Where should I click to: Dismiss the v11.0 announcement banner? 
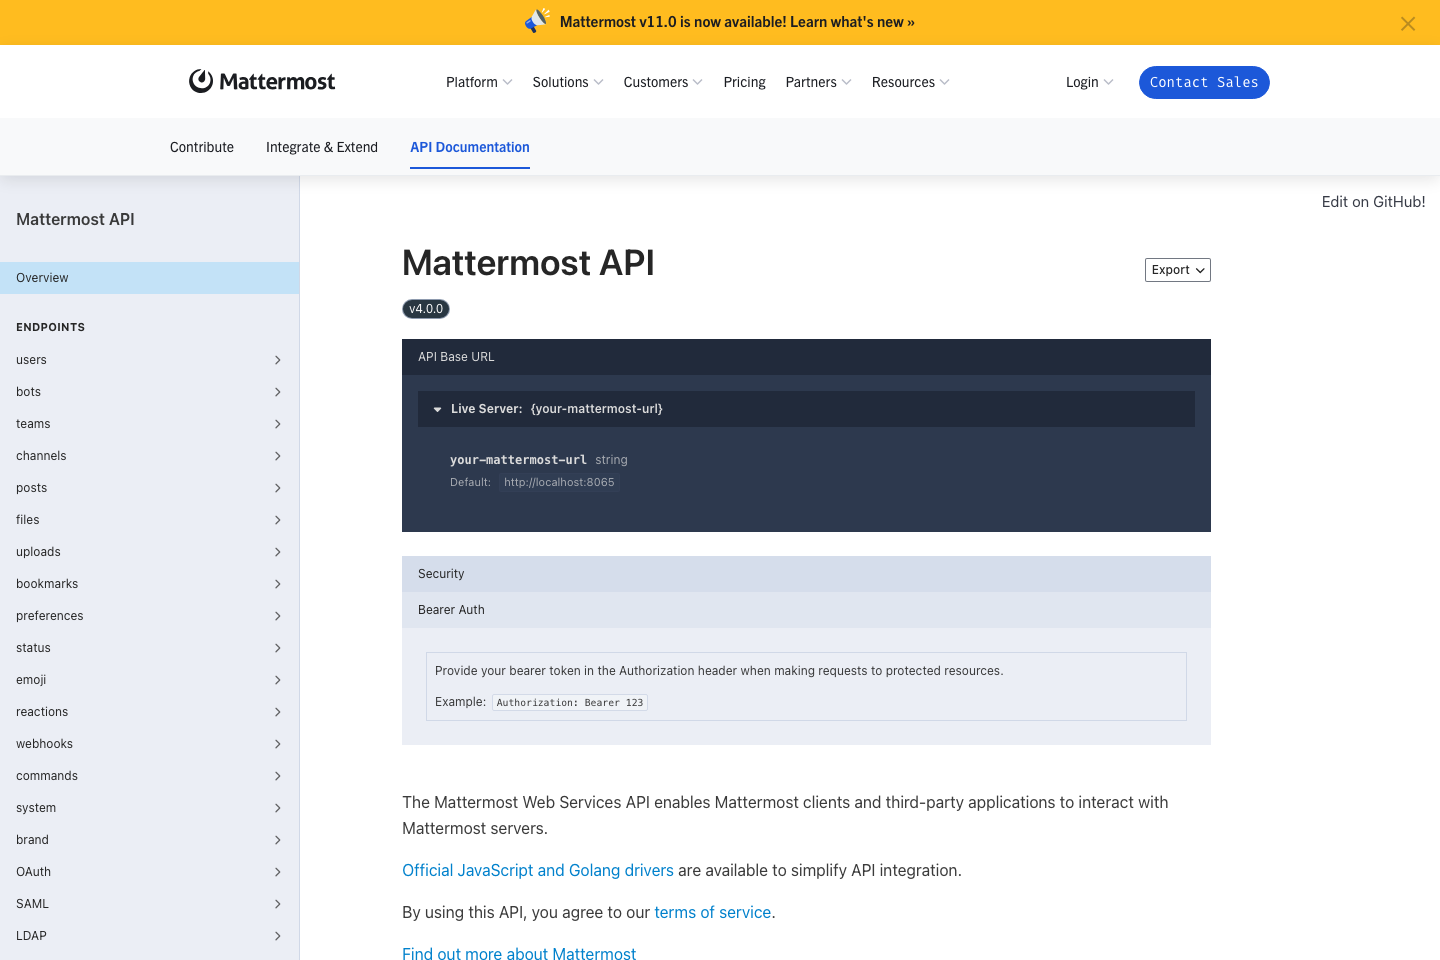(1408, 22)
